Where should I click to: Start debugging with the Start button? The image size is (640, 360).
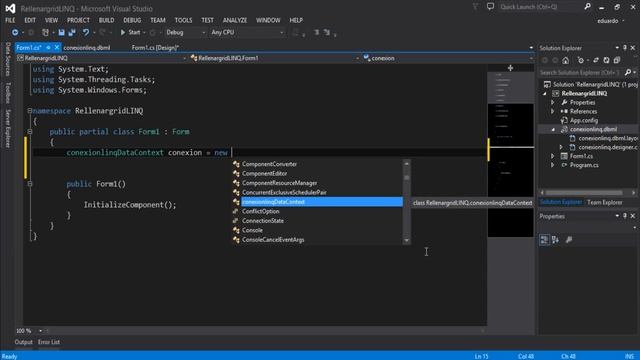(131, 32)
